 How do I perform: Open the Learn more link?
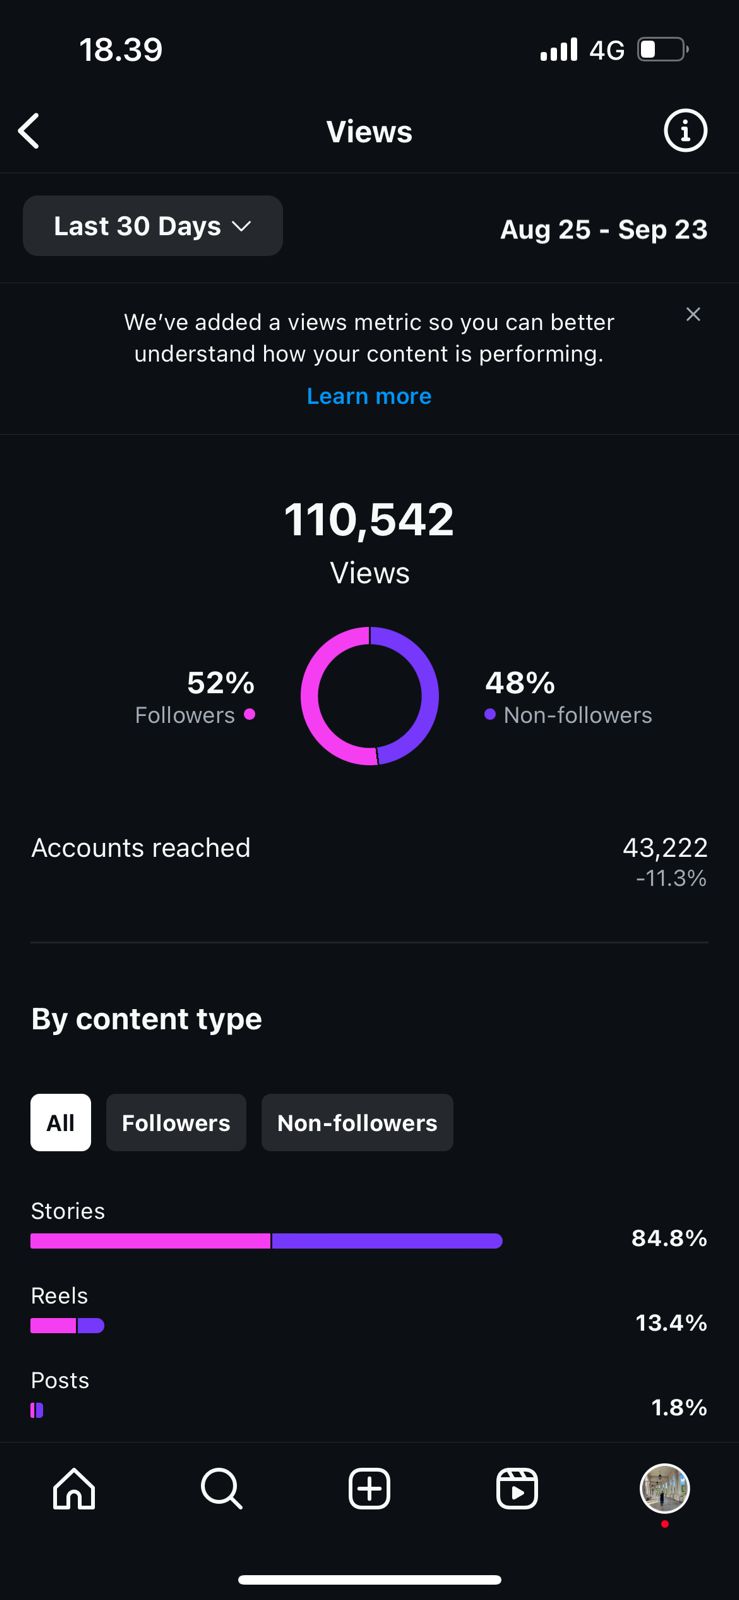[369, 396]
